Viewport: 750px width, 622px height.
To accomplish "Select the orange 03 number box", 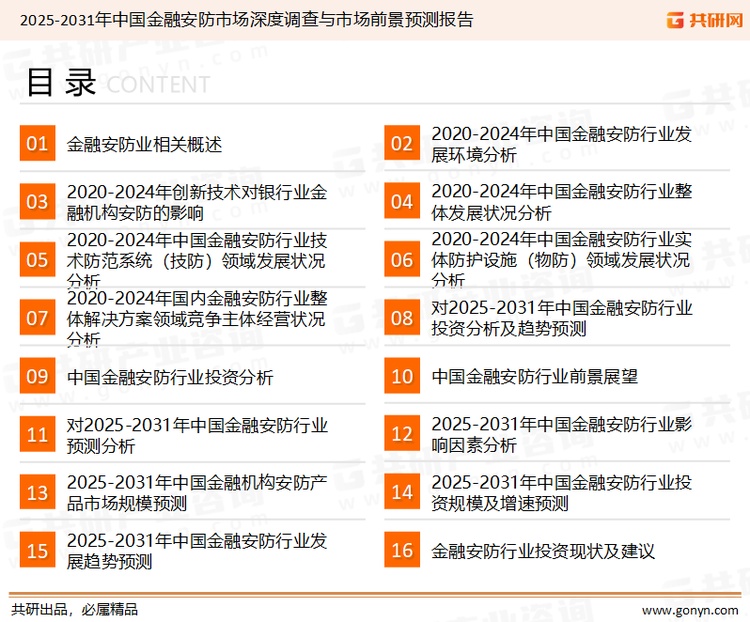I will [37, 201].
